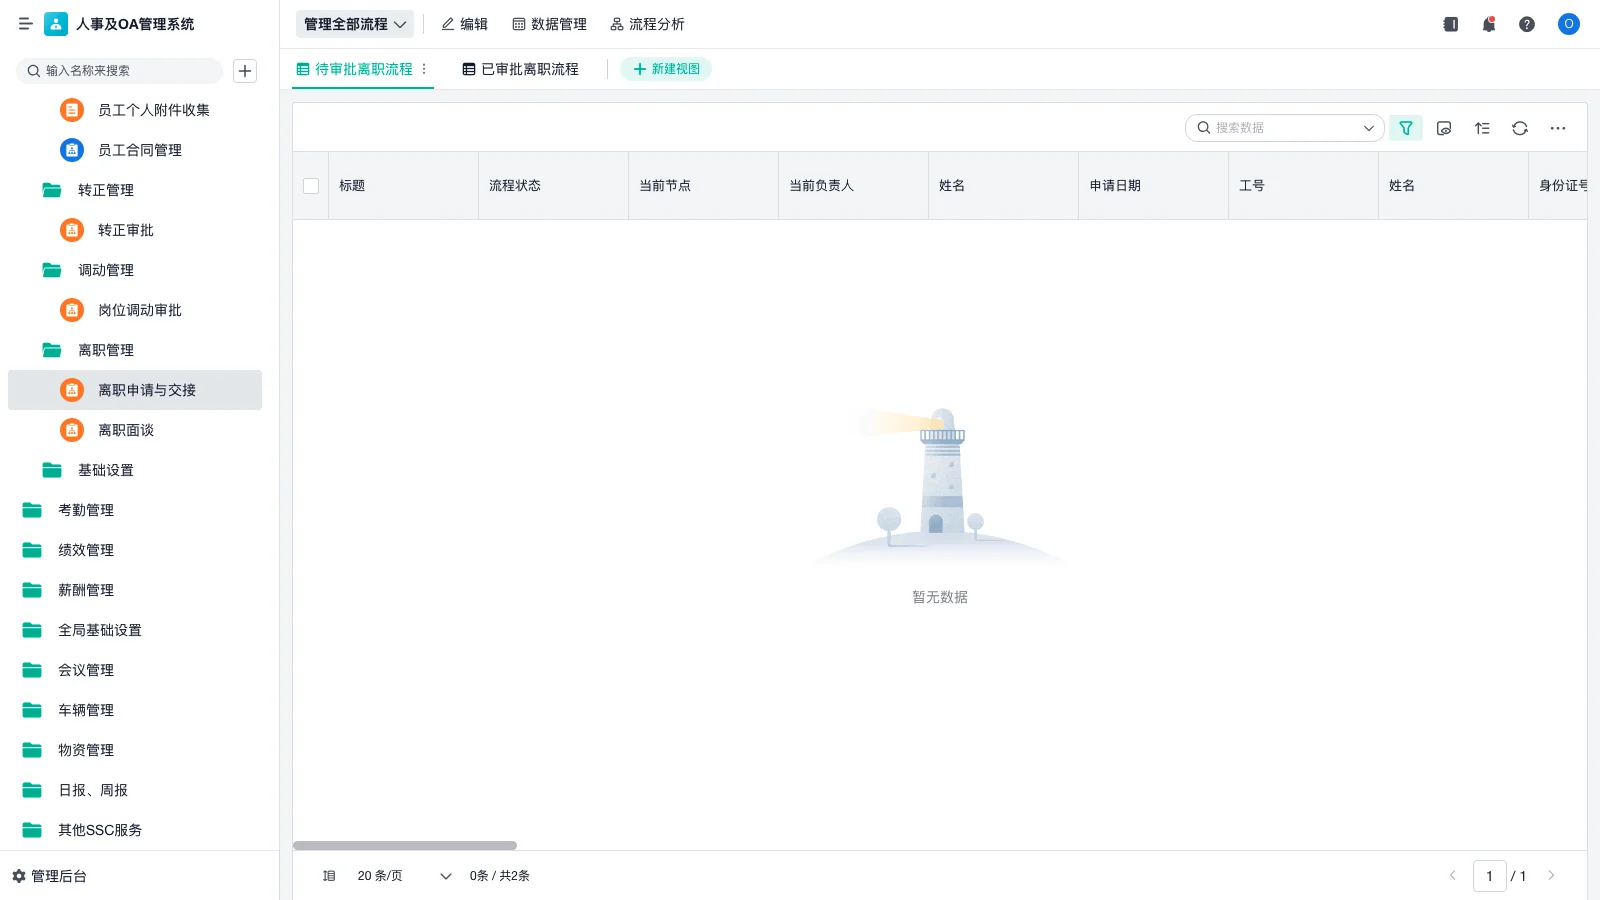Click the help question mark icon
The image size is (1600, 900).
click(1527, 24)
